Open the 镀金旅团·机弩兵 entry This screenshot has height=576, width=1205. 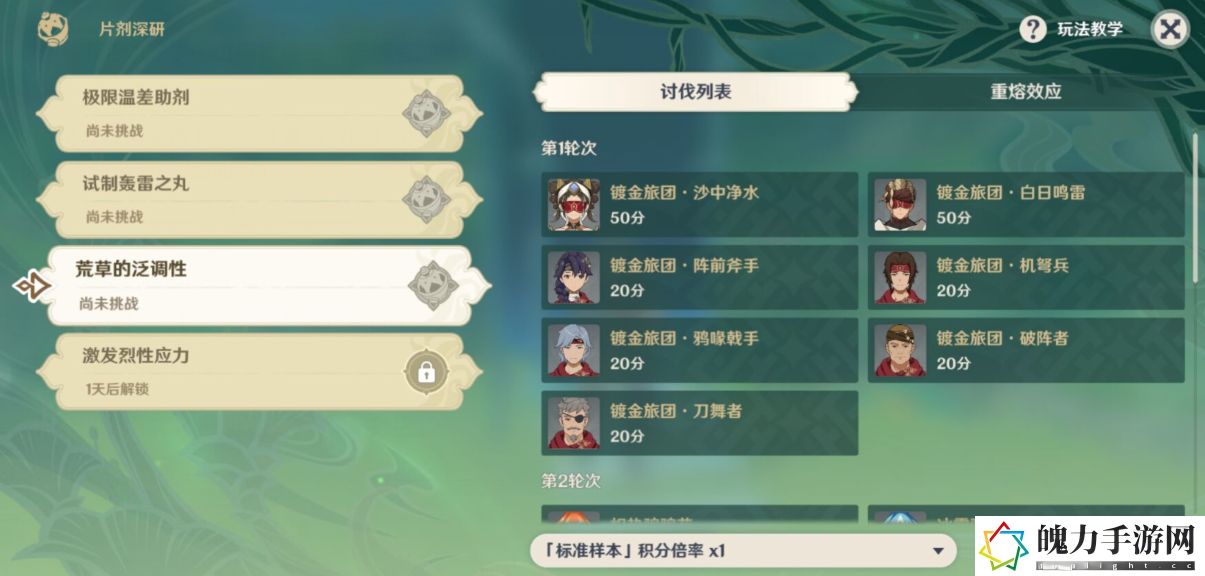[x=1026, y=277]
